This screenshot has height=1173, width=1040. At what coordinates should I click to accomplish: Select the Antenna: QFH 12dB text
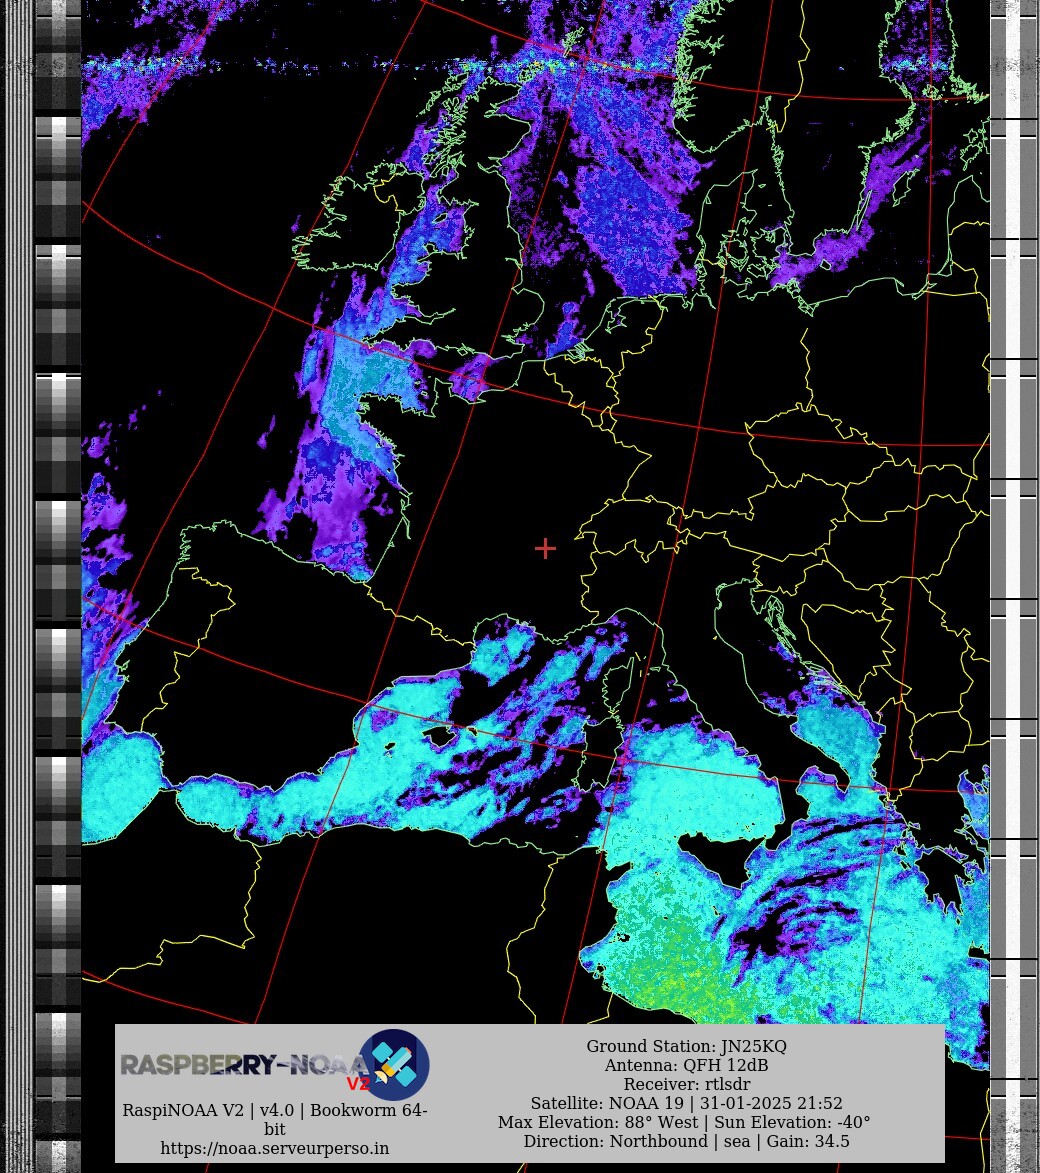tap(686, 1065)
